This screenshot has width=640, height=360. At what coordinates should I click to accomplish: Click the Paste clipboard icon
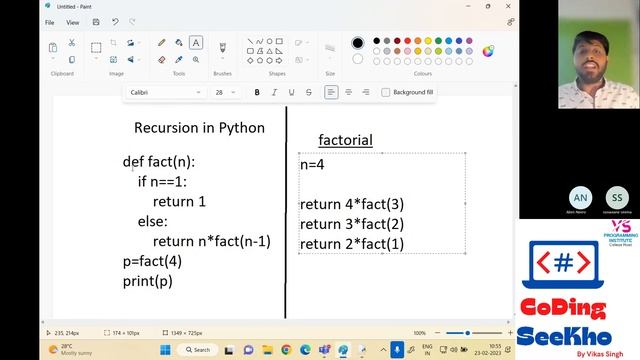(53, 47)
